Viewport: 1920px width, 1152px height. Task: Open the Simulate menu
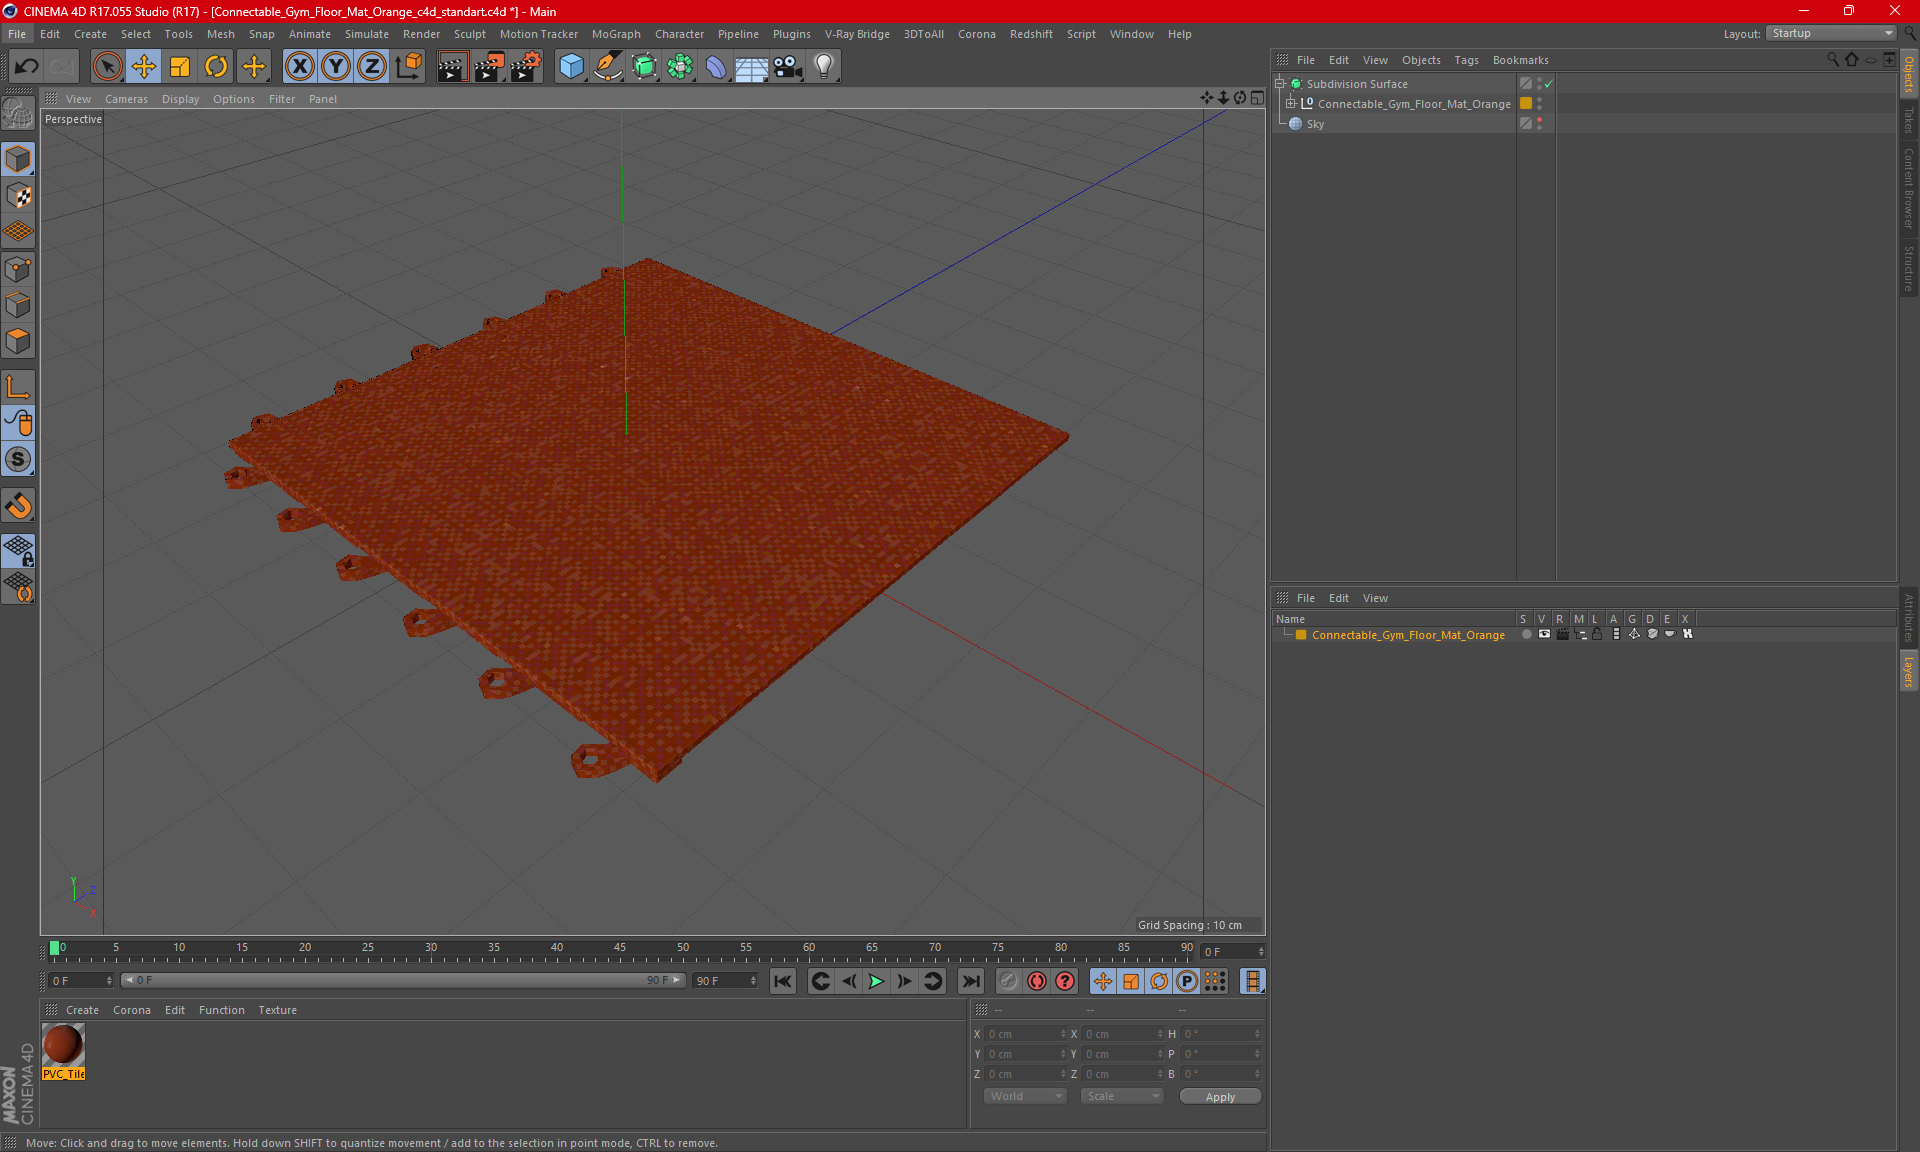coord(367,34)
